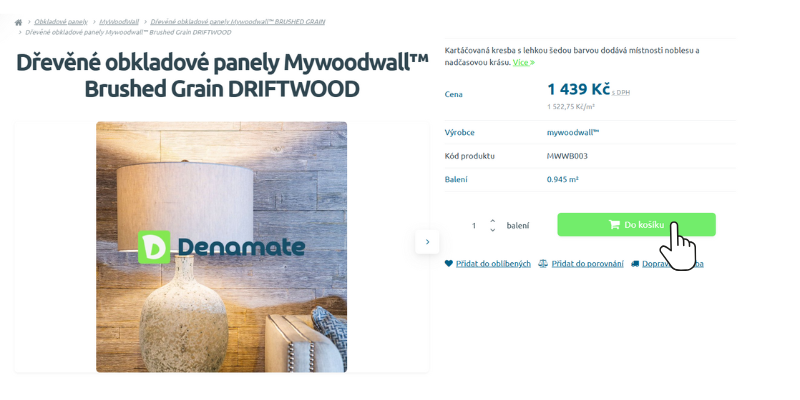
Task: Click the green Denamate logo icon
Action: (x=154, y=247)
